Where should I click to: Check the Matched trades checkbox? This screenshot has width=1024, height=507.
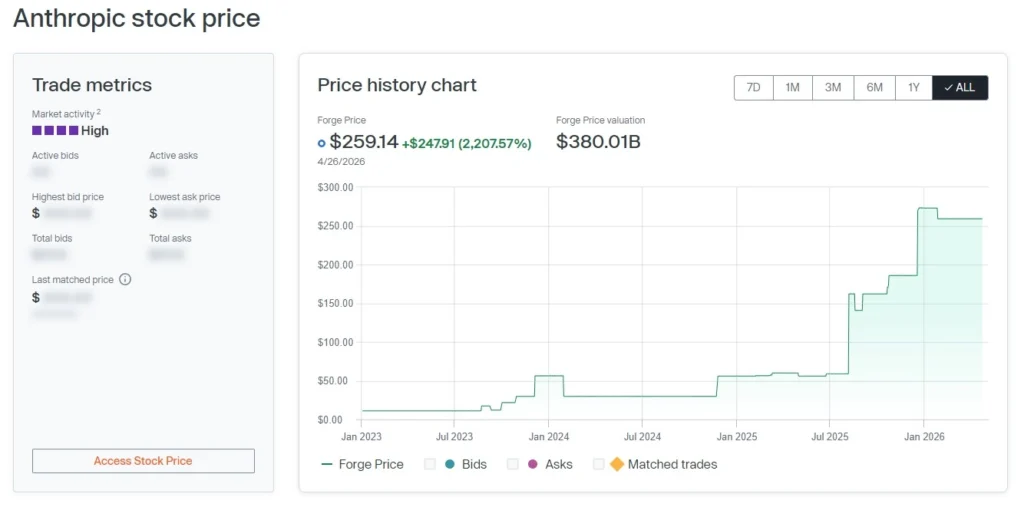599,464
